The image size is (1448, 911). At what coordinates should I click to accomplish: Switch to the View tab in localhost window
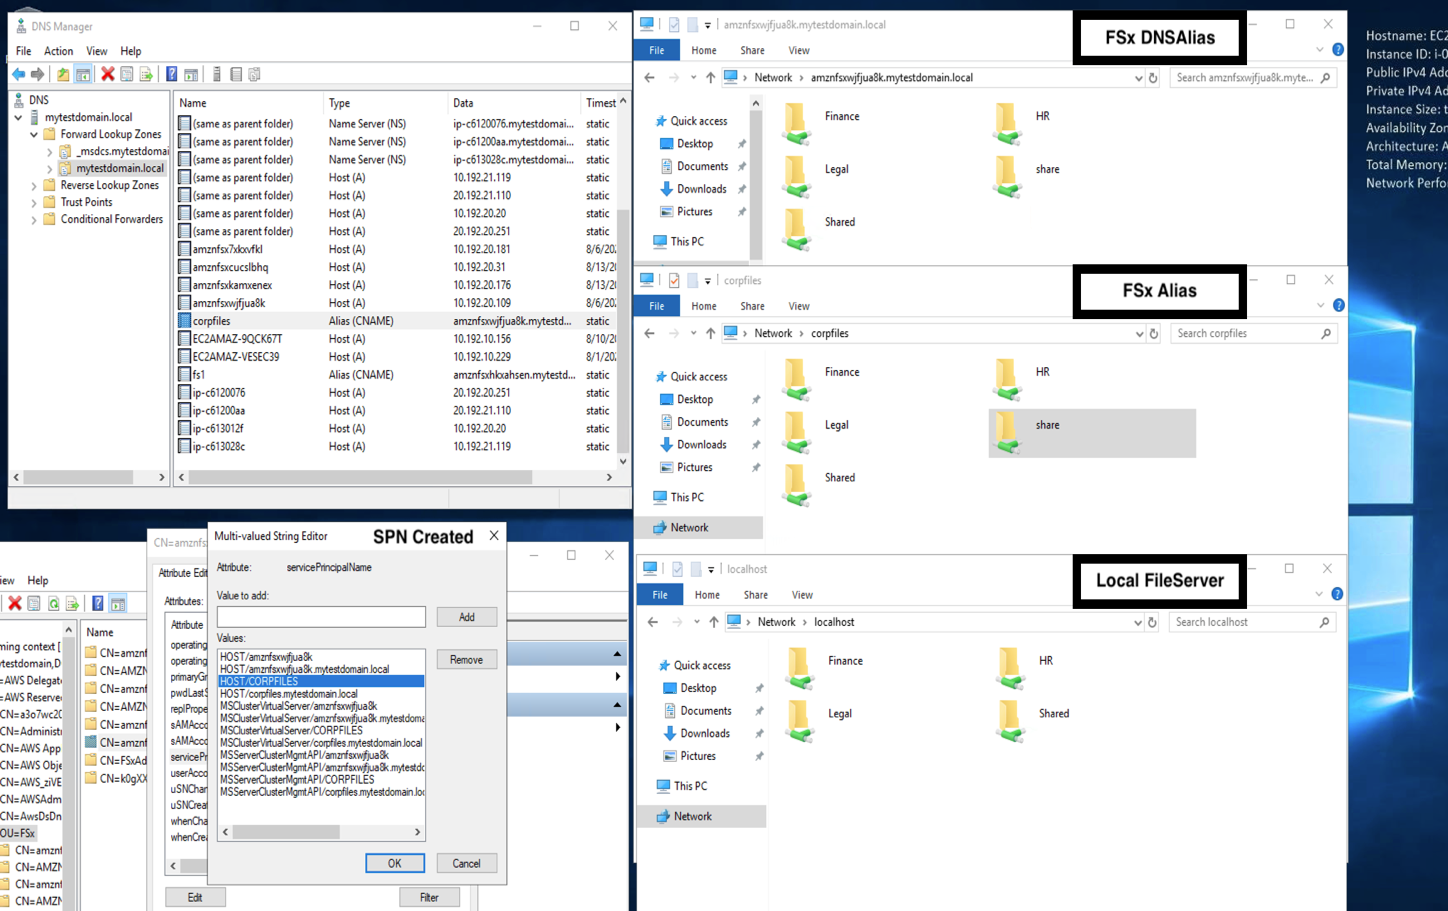click(802, 594)
